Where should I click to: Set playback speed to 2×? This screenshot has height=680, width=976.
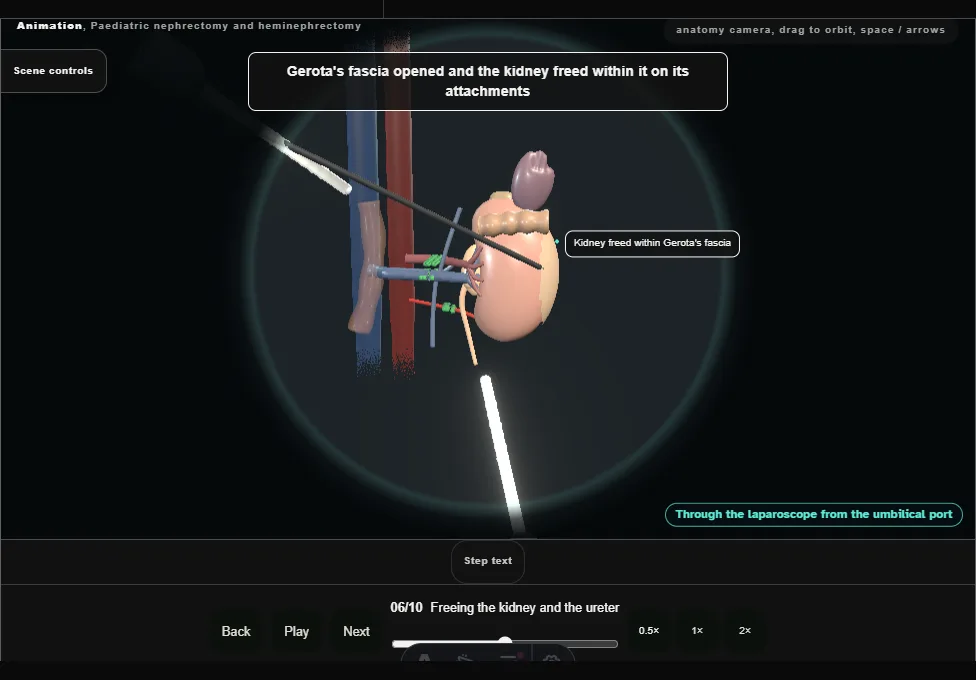tap(744, 631)
